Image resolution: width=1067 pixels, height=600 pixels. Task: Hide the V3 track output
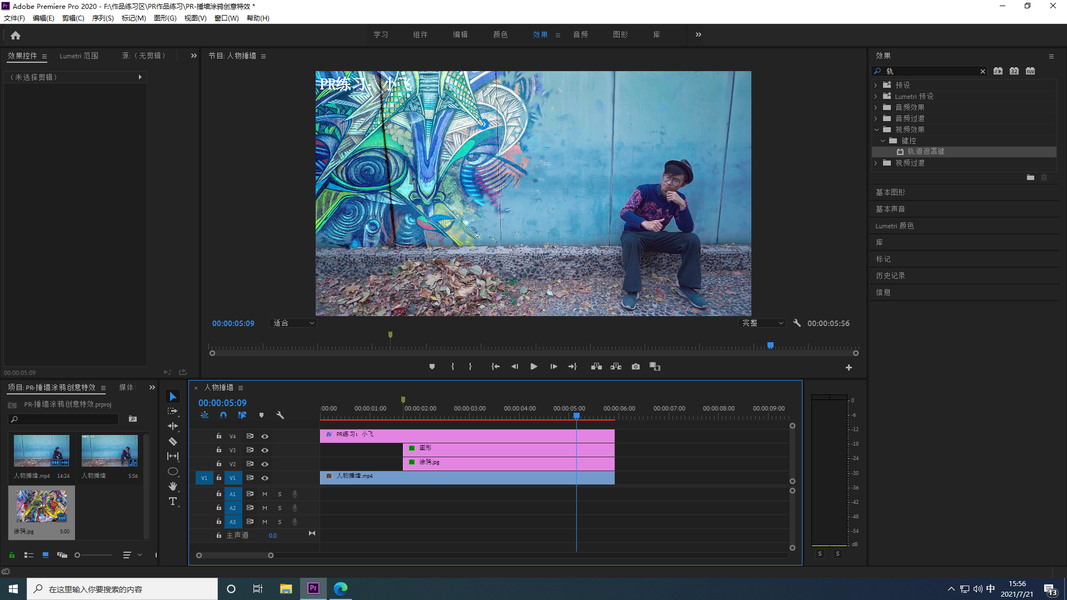[x=265, y=450]
